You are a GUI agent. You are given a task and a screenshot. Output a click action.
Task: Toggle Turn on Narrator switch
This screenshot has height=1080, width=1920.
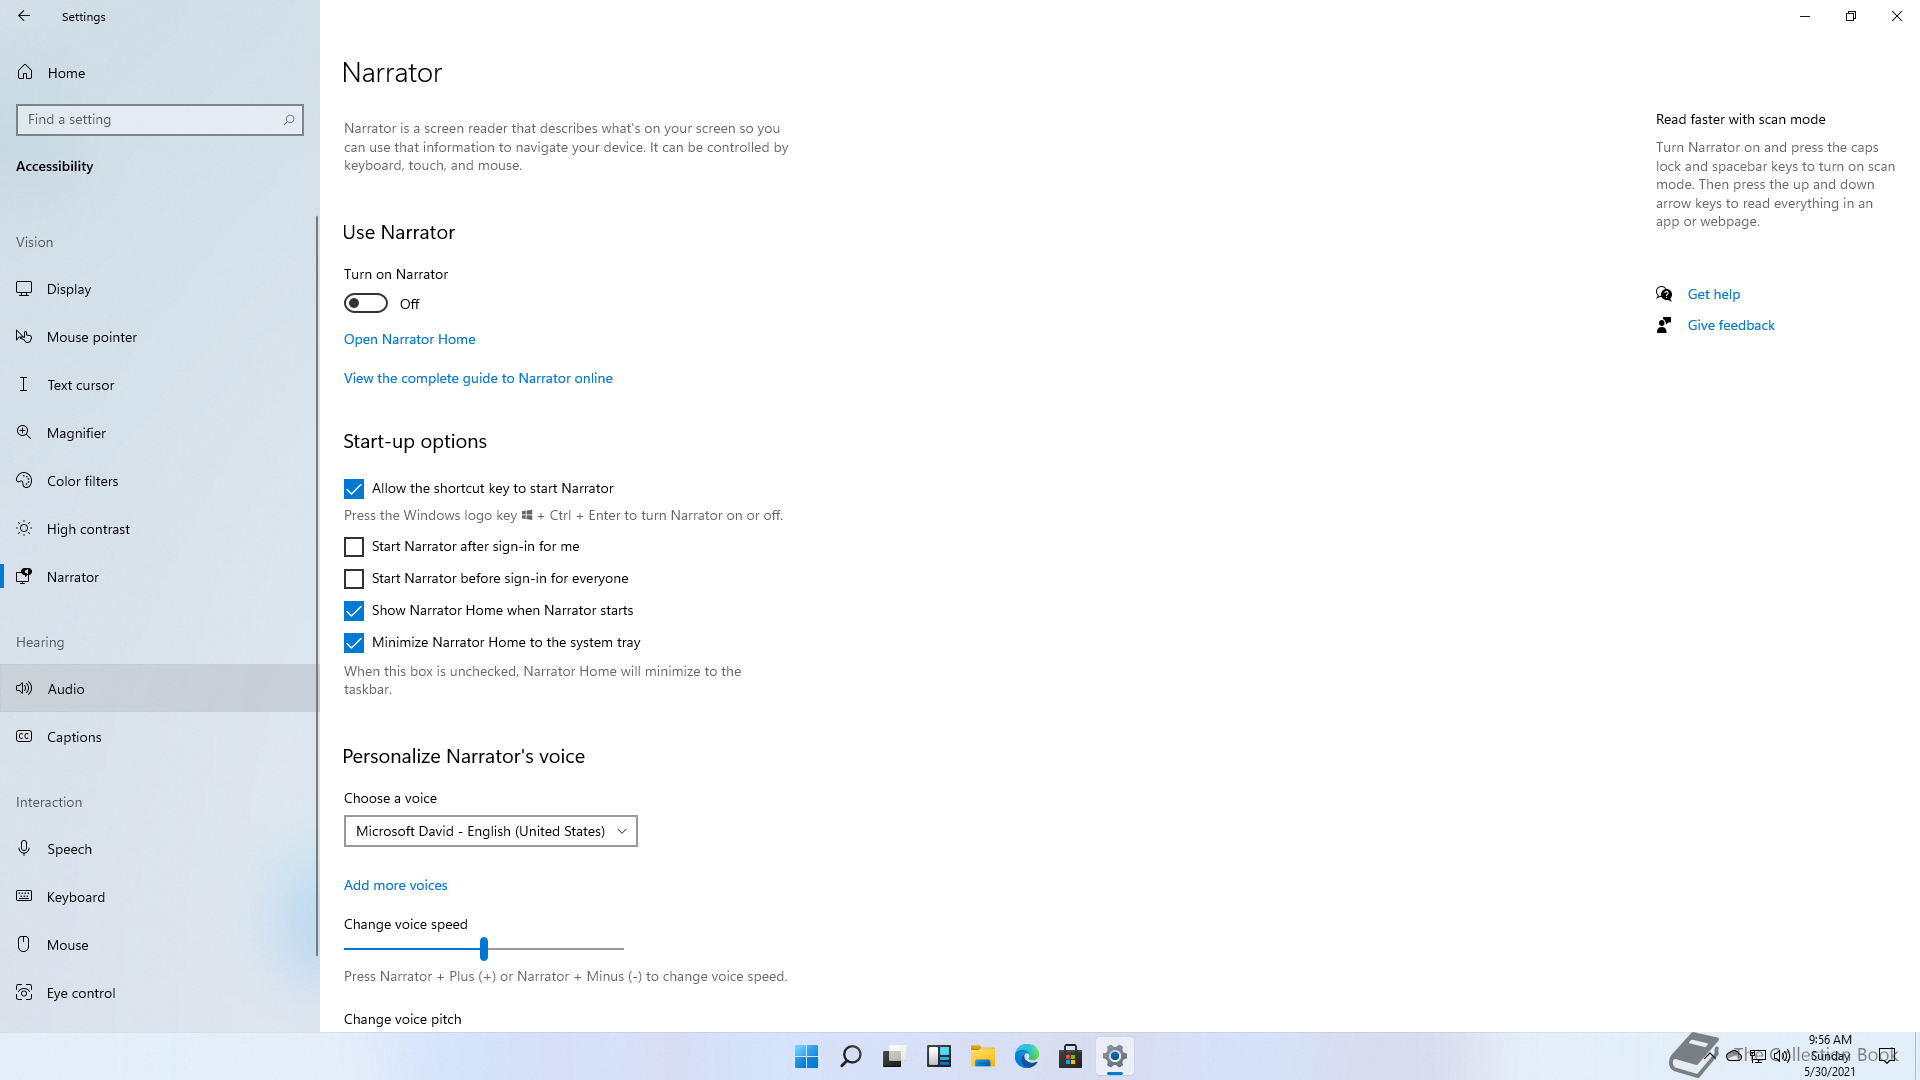click(366, 303)
